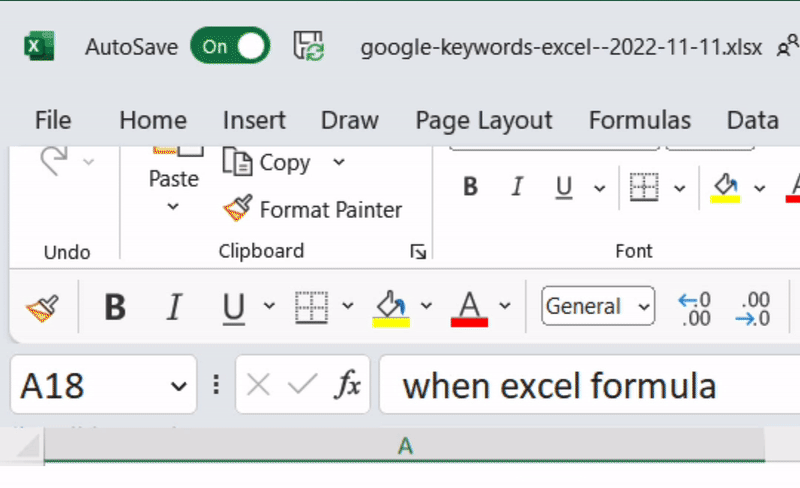This screenshot has height=488, width=800.
Task: Expand ribbon Underline style dropdown
Action: tap(600, 188)
